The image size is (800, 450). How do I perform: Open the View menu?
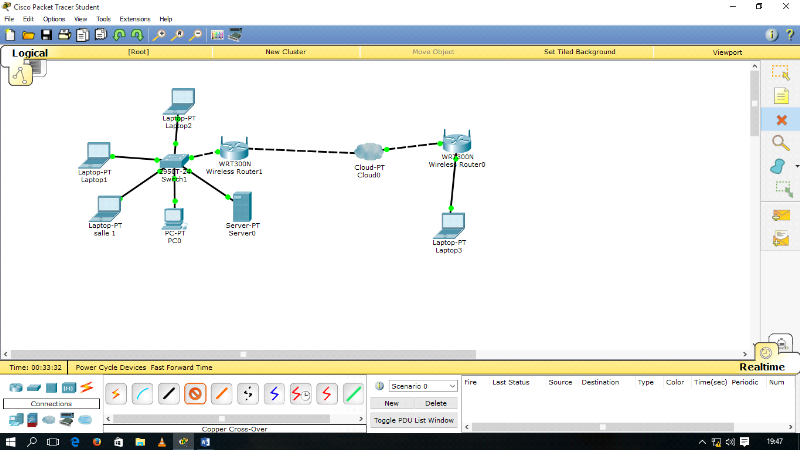click(x=81, y=19)
